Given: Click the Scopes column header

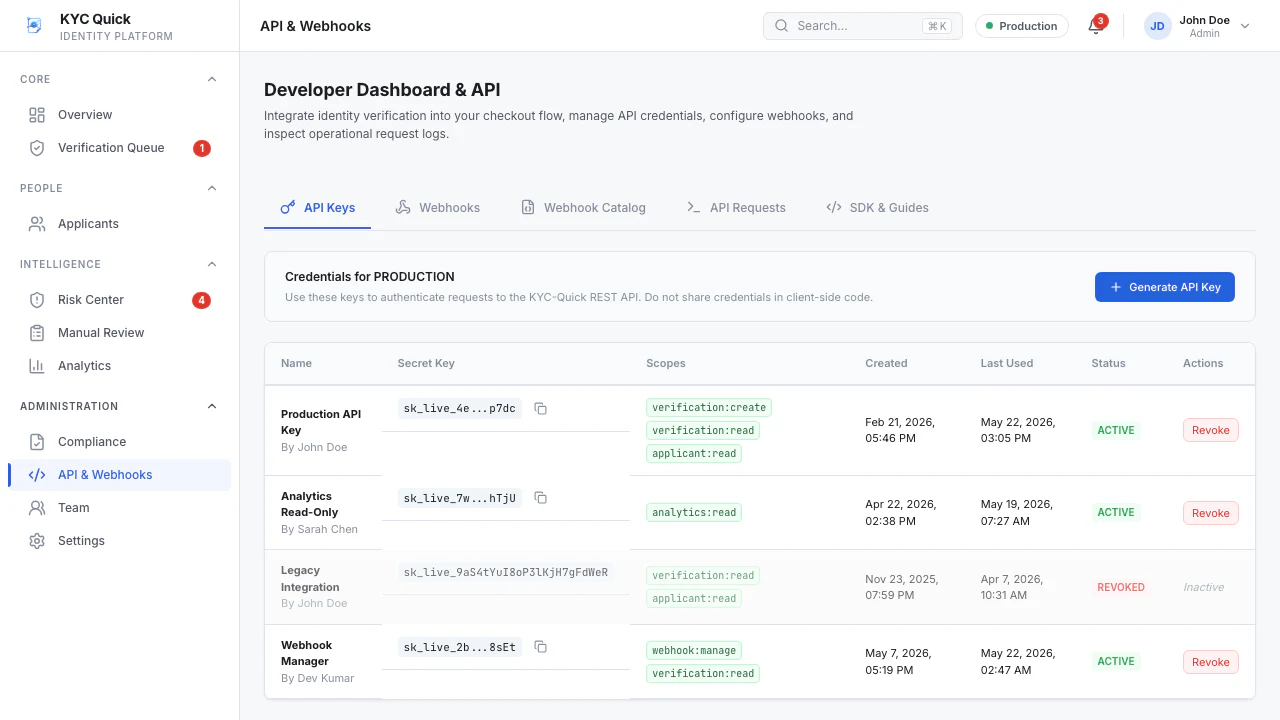Looking at the screenshot, I should pyautogui.click(x=666, y=364).
